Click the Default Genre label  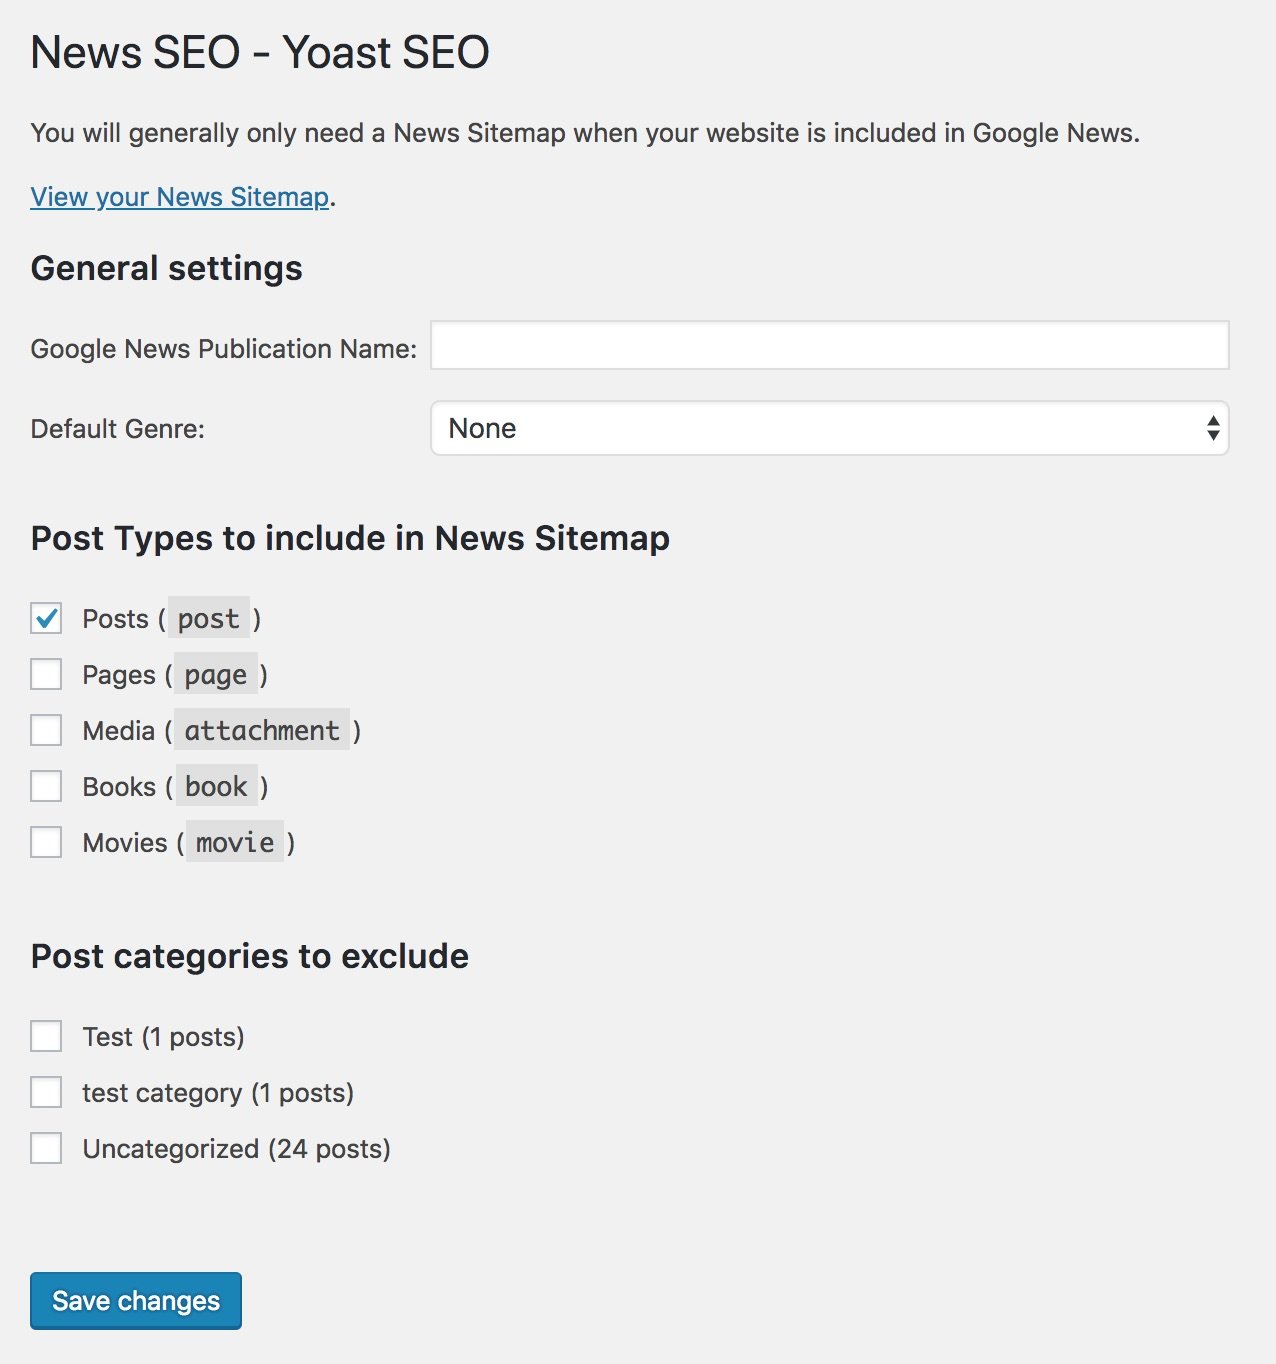(118, 429)
